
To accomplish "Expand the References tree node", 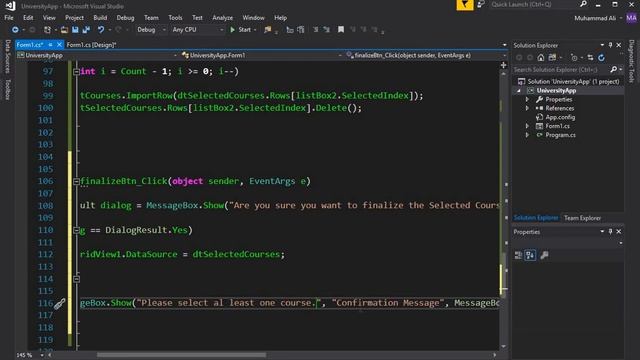I will (527, 109).
